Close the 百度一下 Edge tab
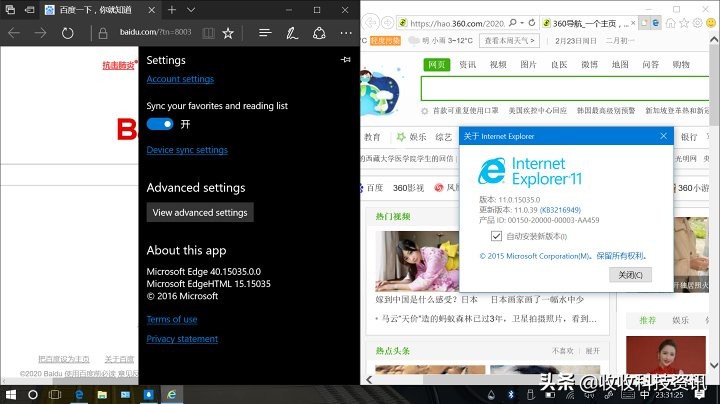720x404 pixels. click(x=152, y=10)
